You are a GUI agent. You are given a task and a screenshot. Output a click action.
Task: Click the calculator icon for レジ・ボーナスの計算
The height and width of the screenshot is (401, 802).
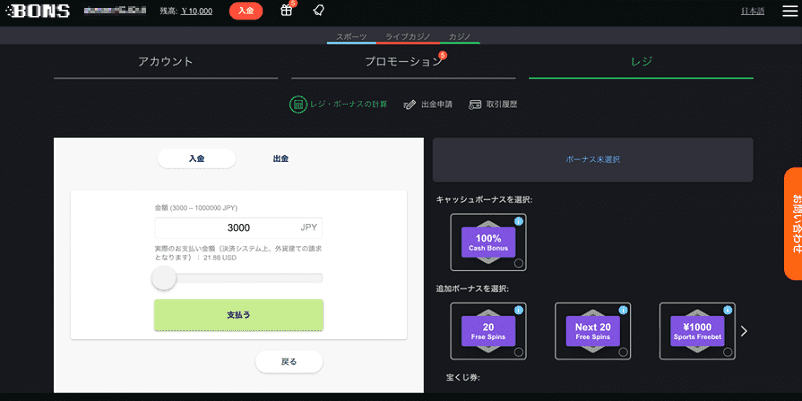point(297,104)
